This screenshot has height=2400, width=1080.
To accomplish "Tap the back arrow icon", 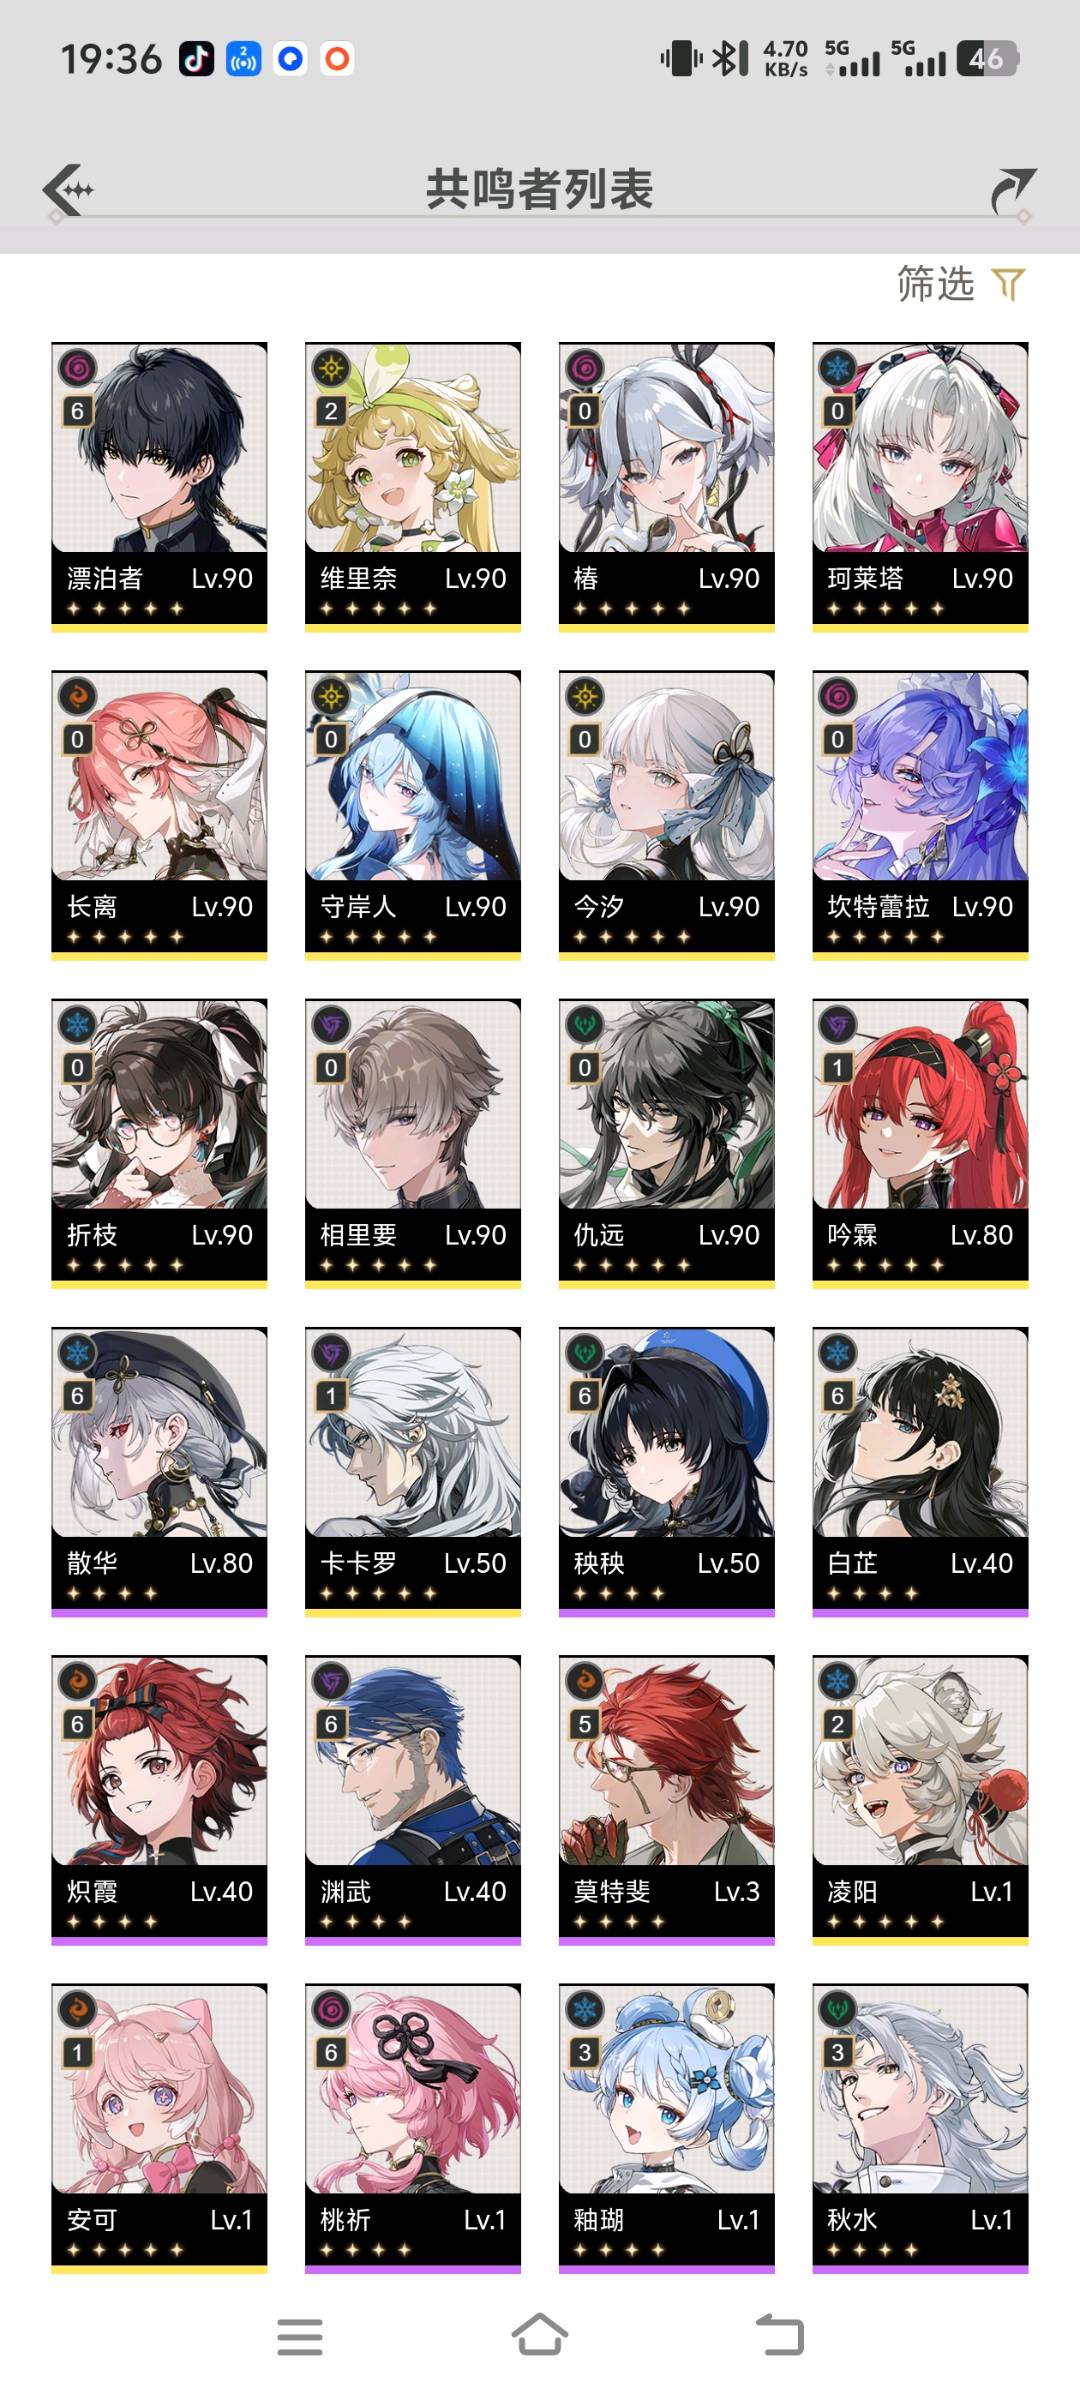I will coord(68,190).
